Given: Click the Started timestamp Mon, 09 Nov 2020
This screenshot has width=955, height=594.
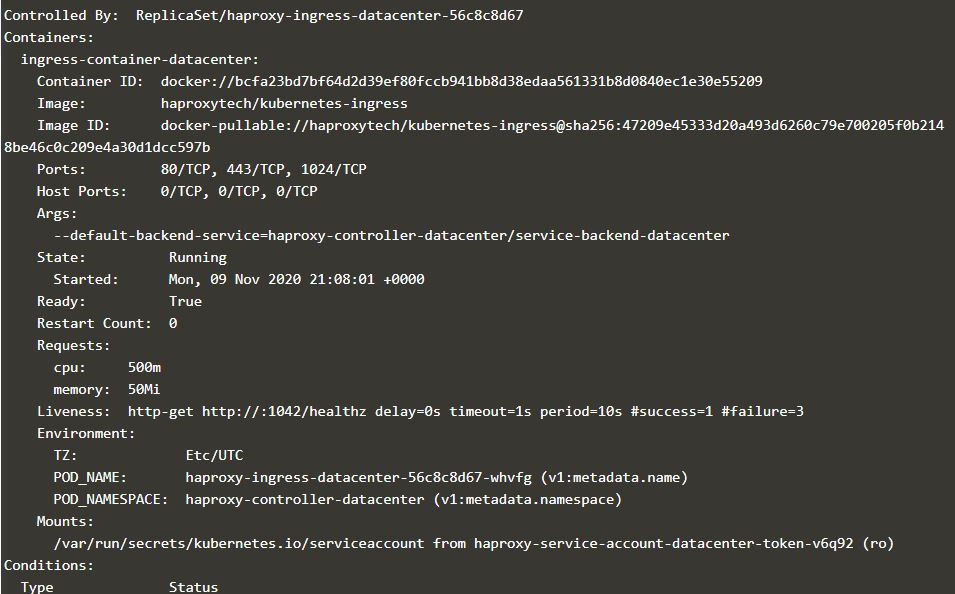Looking at the screenshot, I should pos(296,279).
